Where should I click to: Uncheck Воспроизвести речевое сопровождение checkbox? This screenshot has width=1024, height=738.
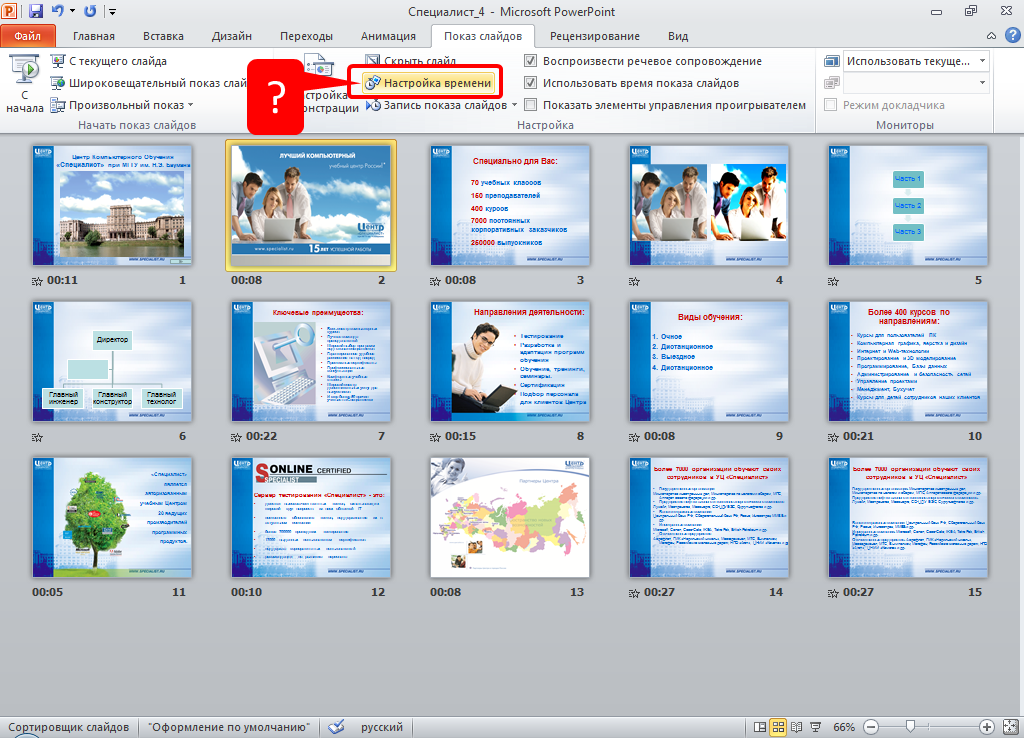(x=531, y=61)
